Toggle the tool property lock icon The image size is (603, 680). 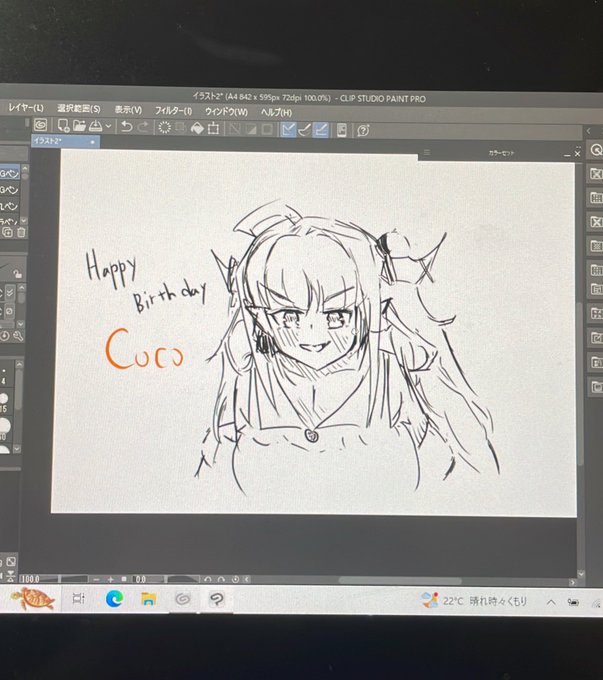[17, 274]
